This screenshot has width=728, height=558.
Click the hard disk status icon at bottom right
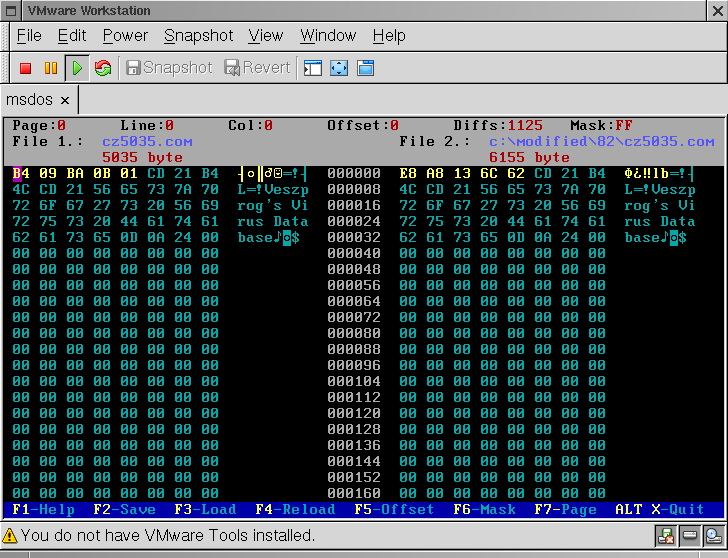click(713, 536)
